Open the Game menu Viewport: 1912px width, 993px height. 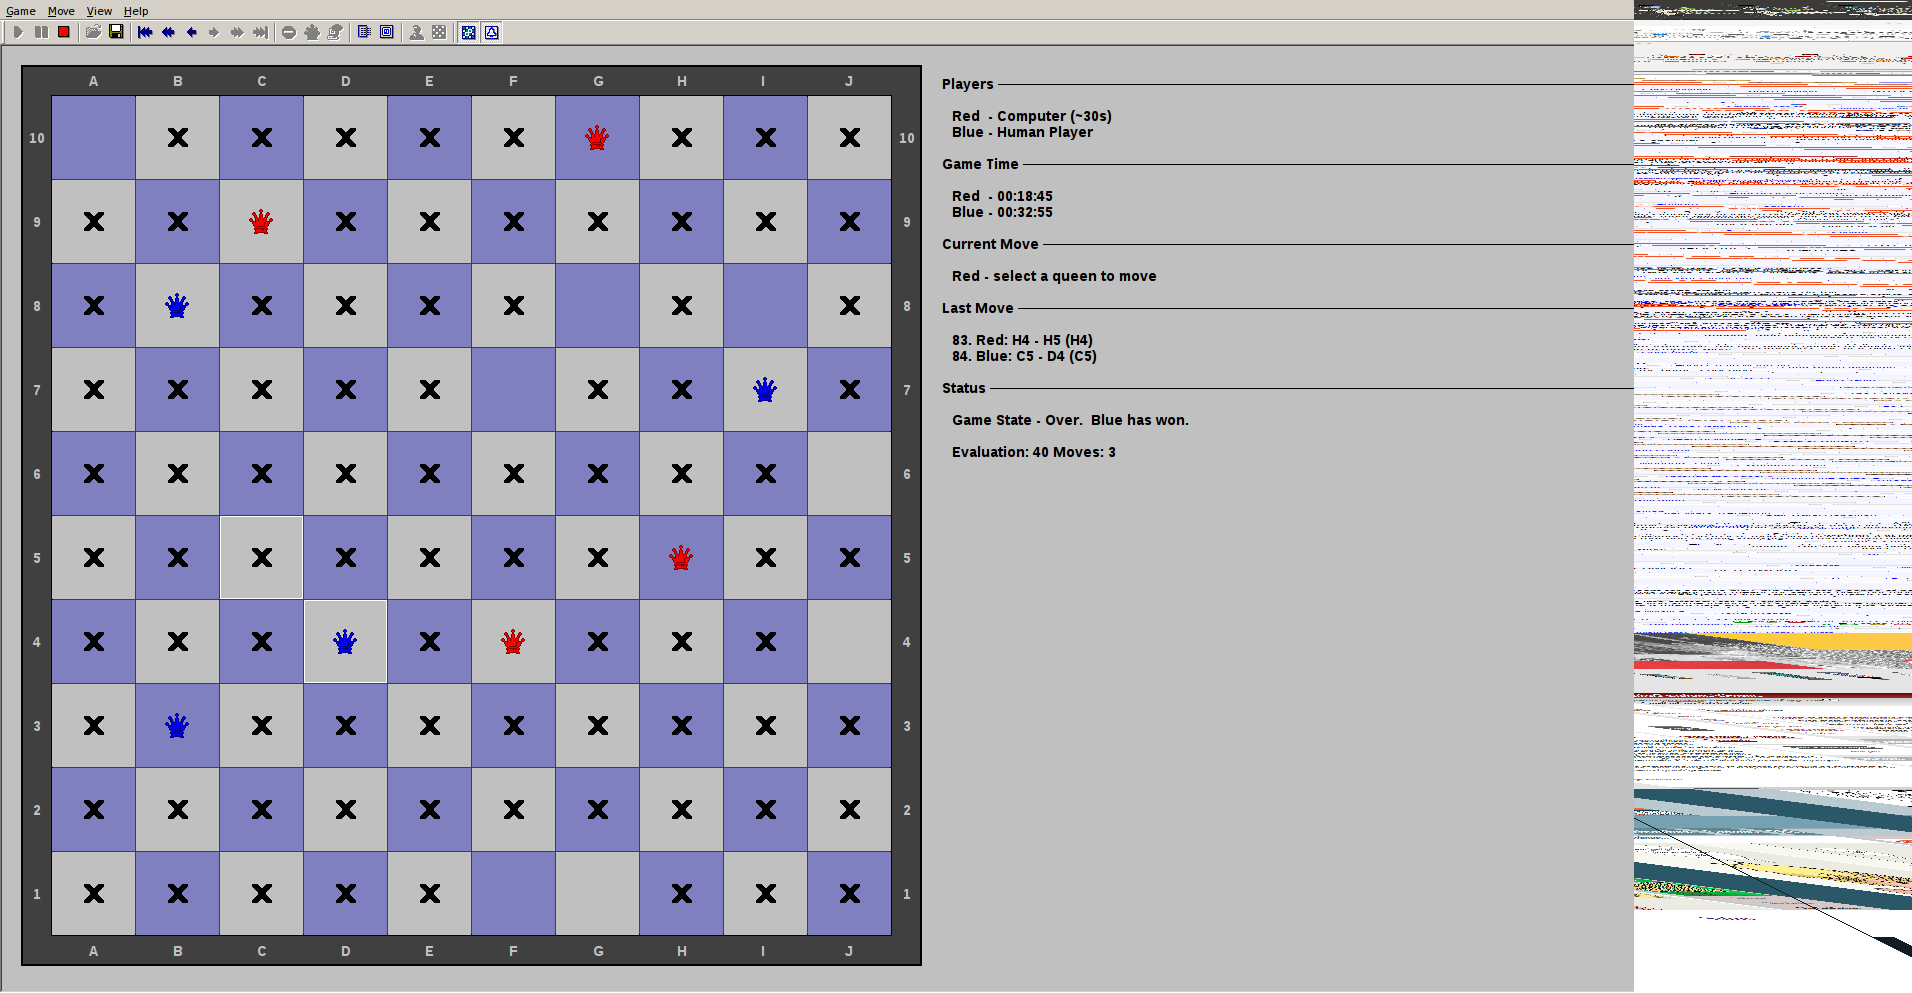point(20,11)
